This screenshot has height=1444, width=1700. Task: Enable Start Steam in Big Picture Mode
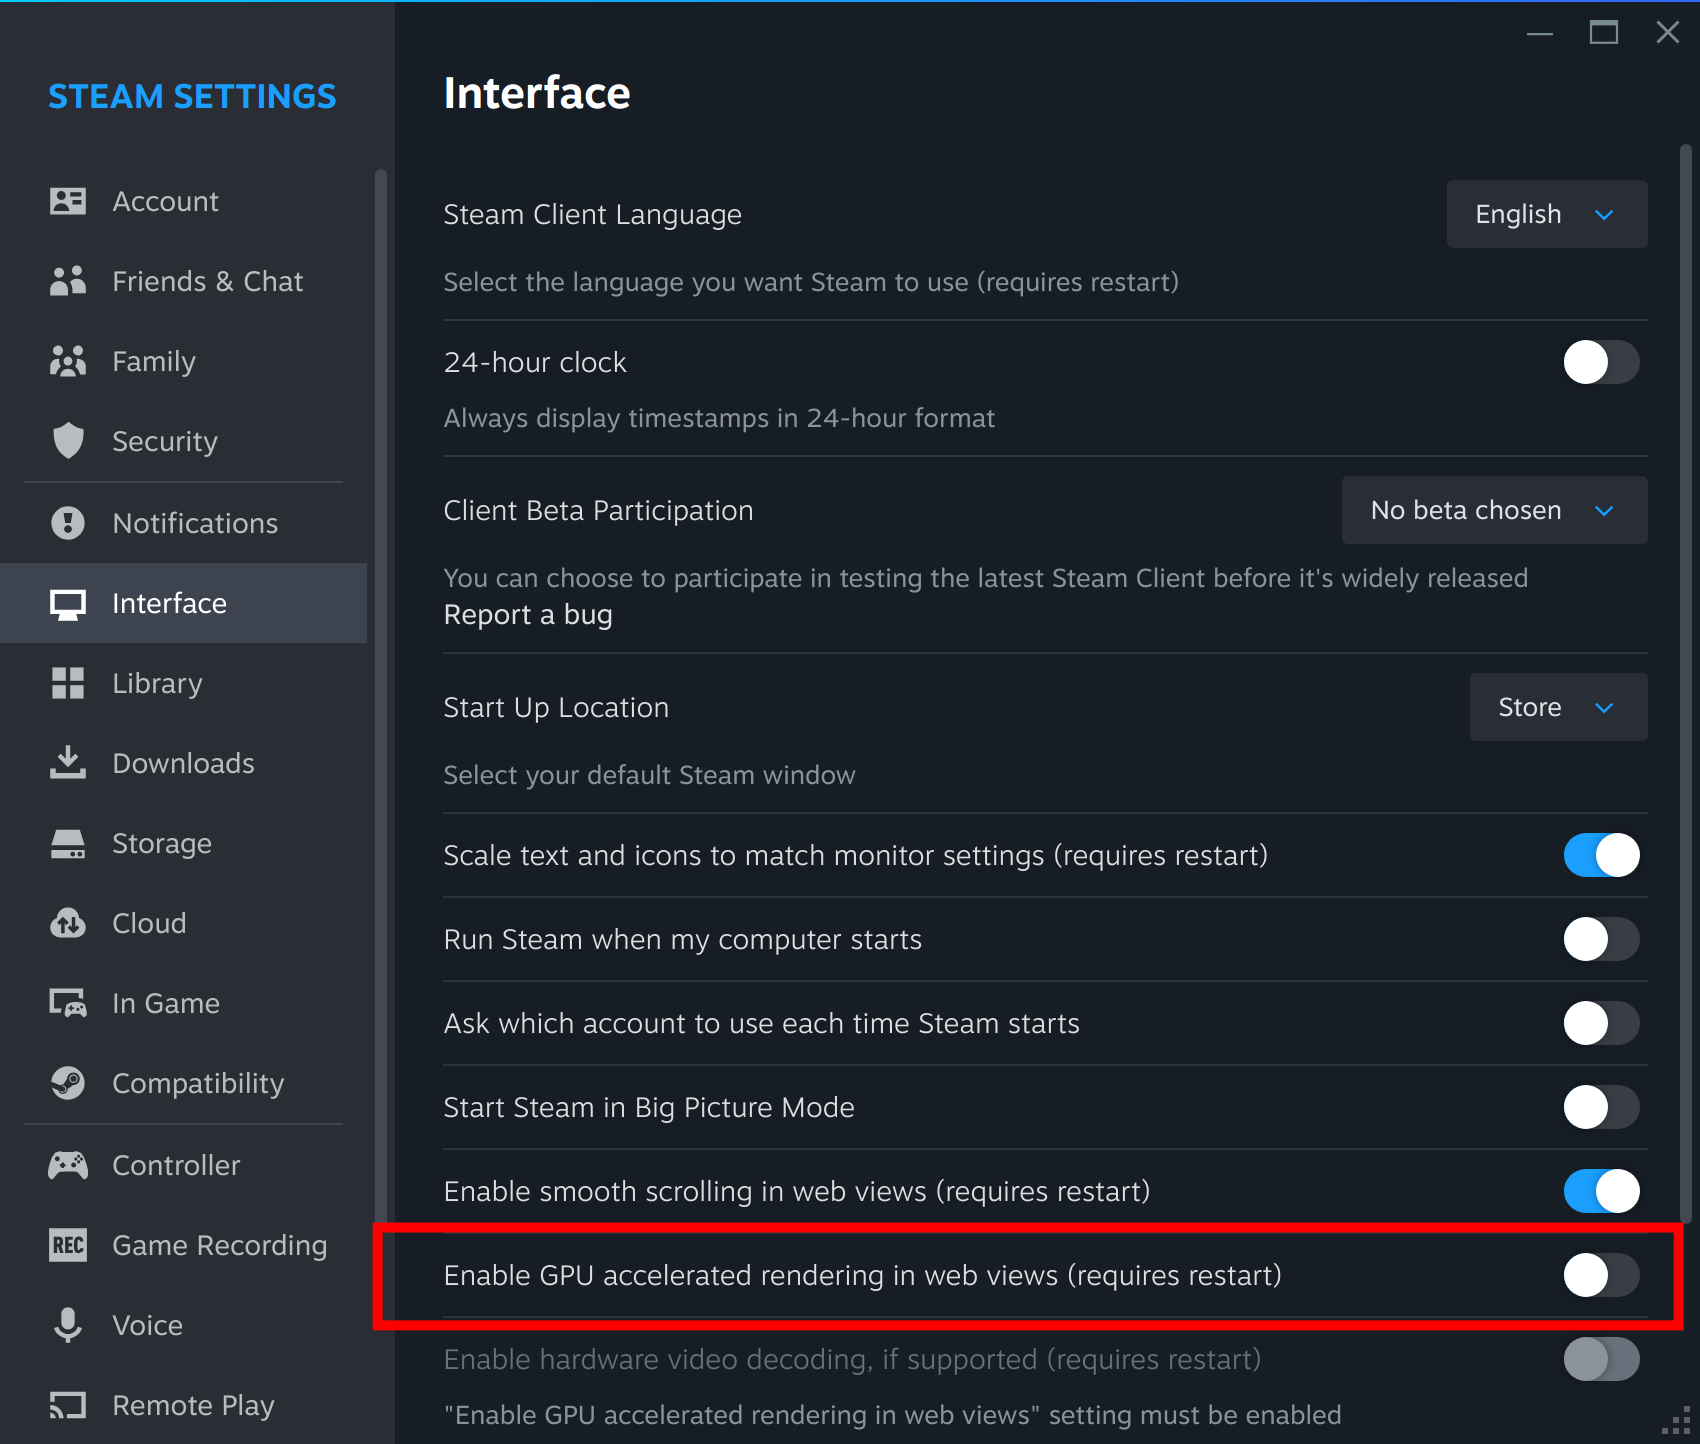pyautogui.click(x=1601, y=1107)
